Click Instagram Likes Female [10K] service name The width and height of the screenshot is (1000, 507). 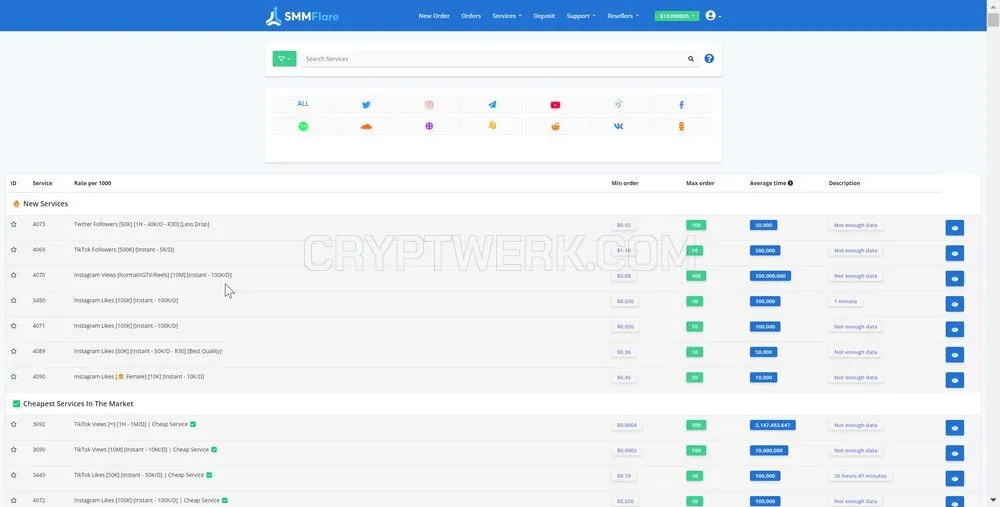click(139, 377)
